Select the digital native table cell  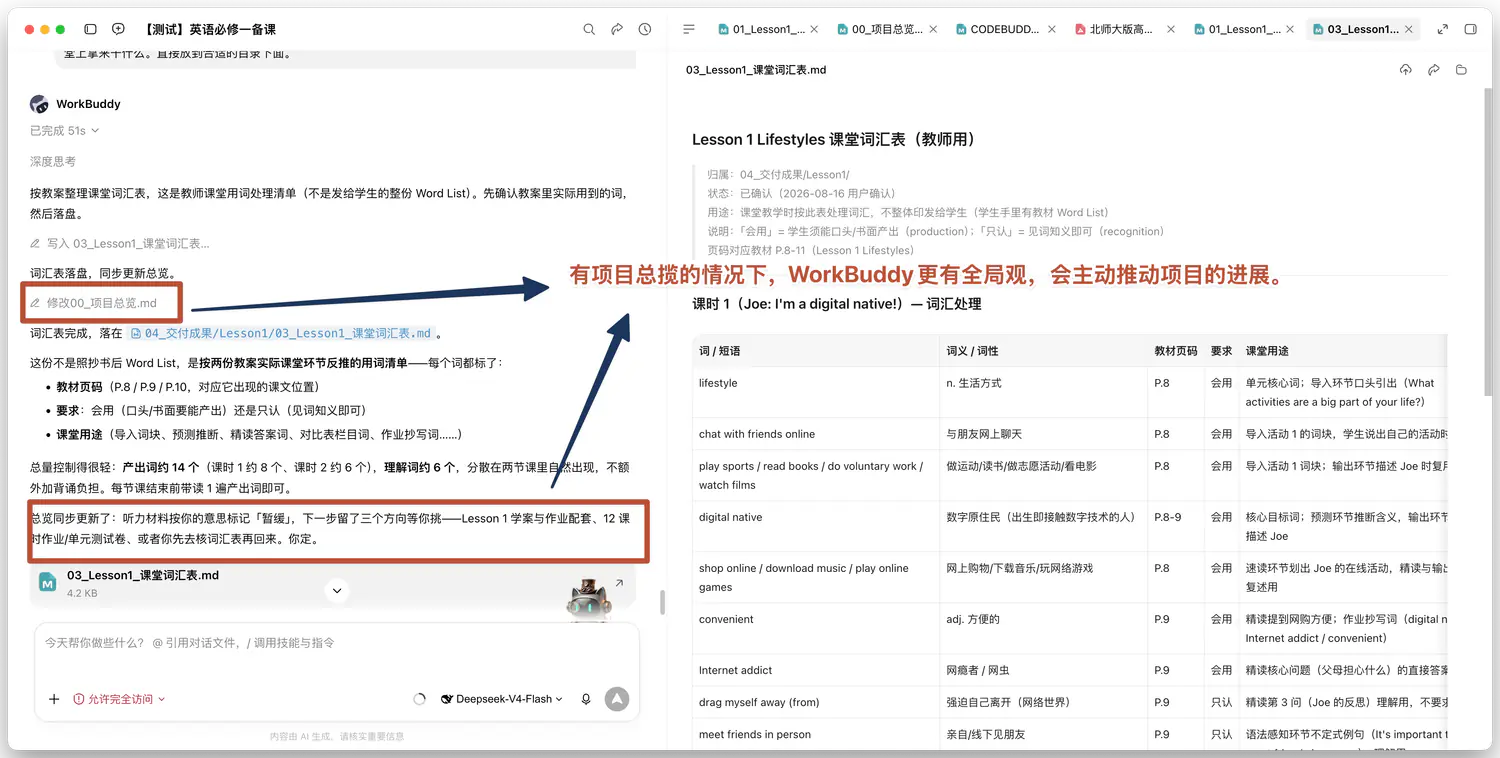tap(815, 526)
